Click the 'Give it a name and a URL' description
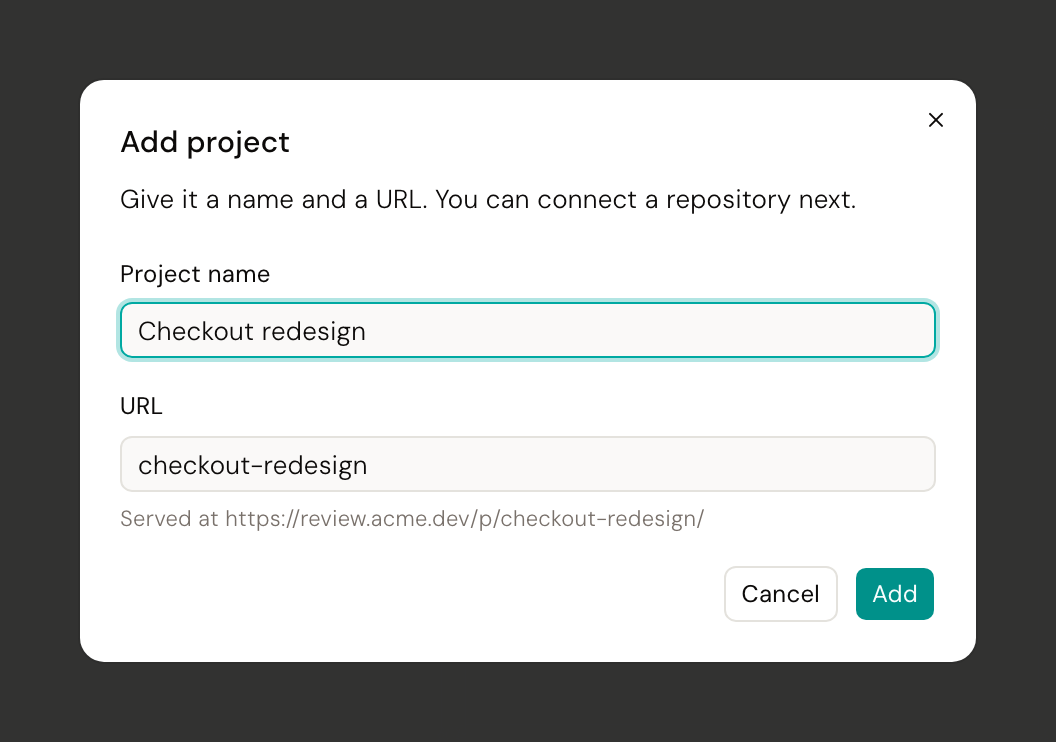This screenshot has width=1056, height=742. point(488,200)
